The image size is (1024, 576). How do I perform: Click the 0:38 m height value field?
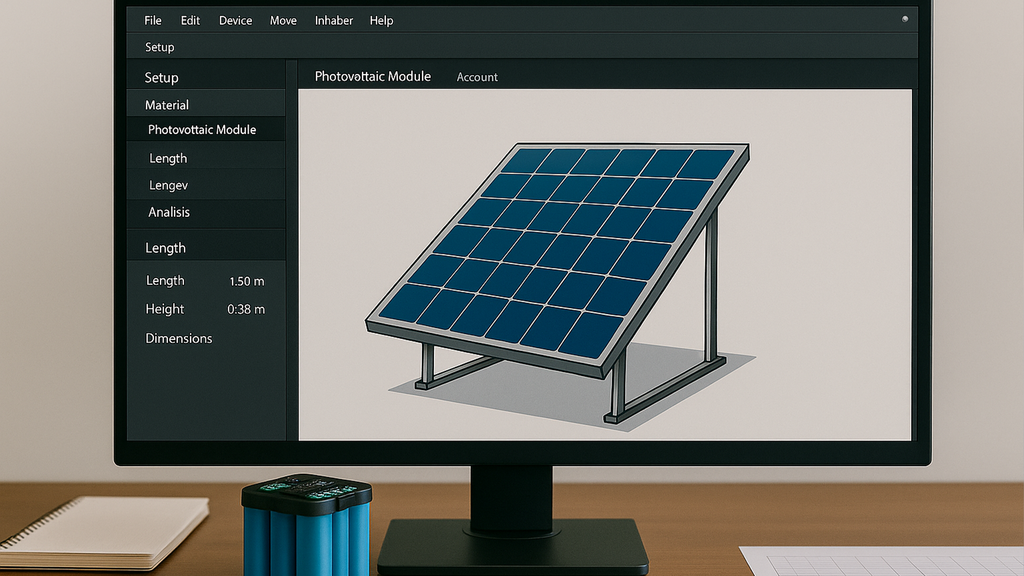tap(246, 309)
